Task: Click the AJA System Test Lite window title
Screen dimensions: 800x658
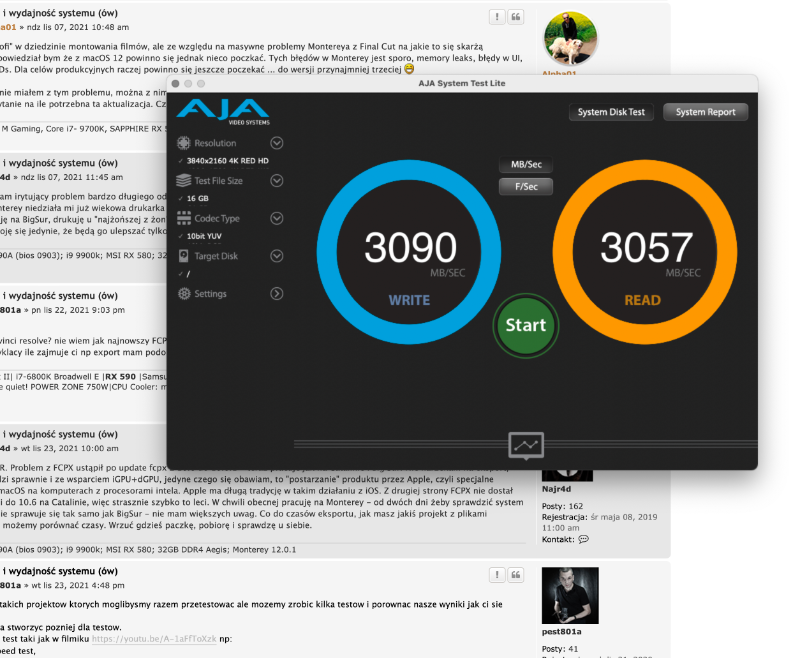Action: pos(462,83)
